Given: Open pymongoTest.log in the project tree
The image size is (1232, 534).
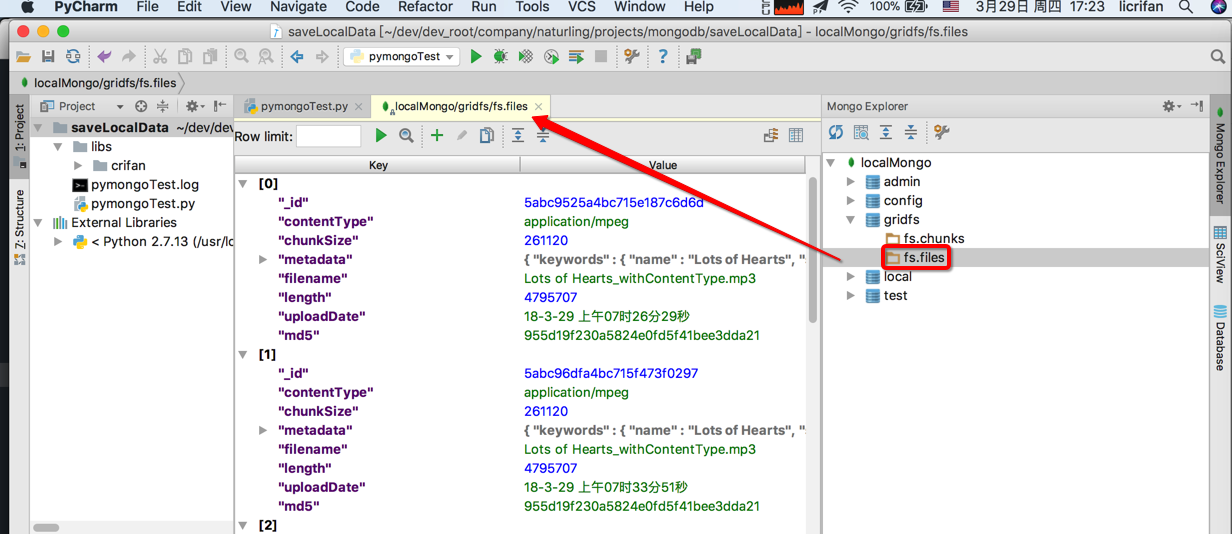Looking at the screenshot, I should pyautogui.click(x=144, y=185).
